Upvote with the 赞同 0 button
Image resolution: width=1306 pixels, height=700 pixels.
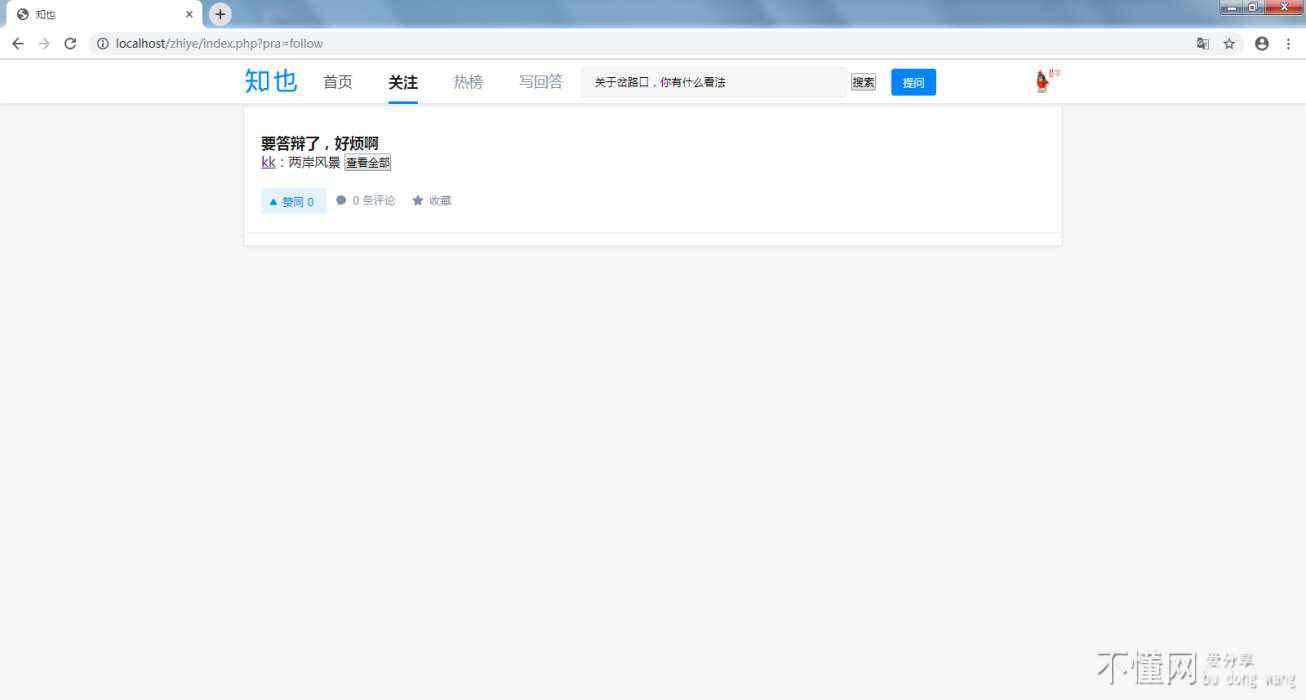point(293,201)
